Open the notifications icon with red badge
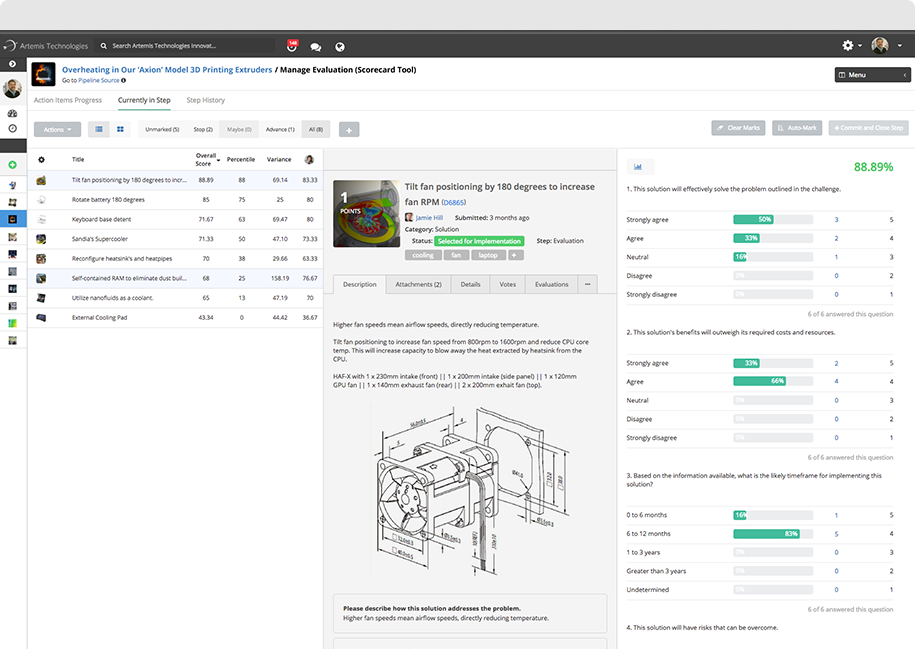The height and width of the screenshot is (649, 915). tap(292, 46)
